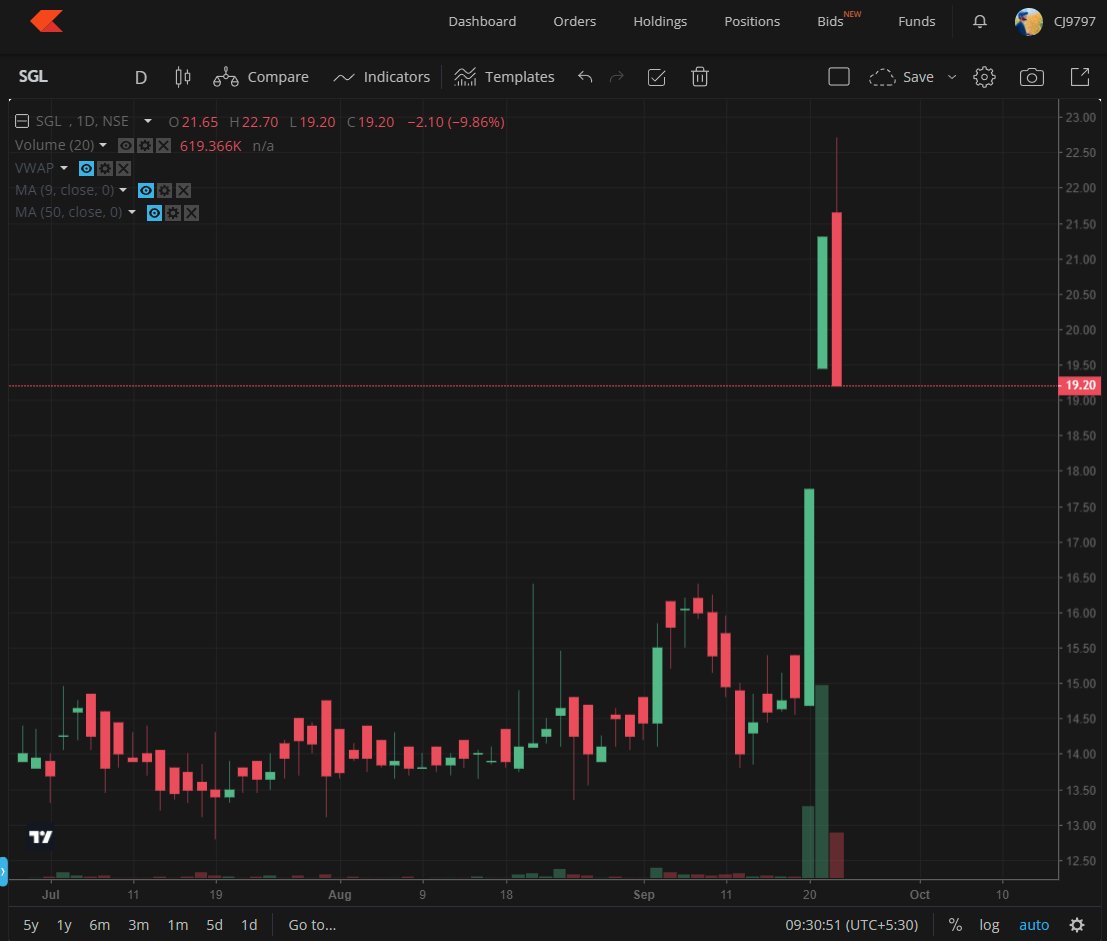Redo the chart action
The width and height of the screenshot is (1107, 941).
point(616,76)
